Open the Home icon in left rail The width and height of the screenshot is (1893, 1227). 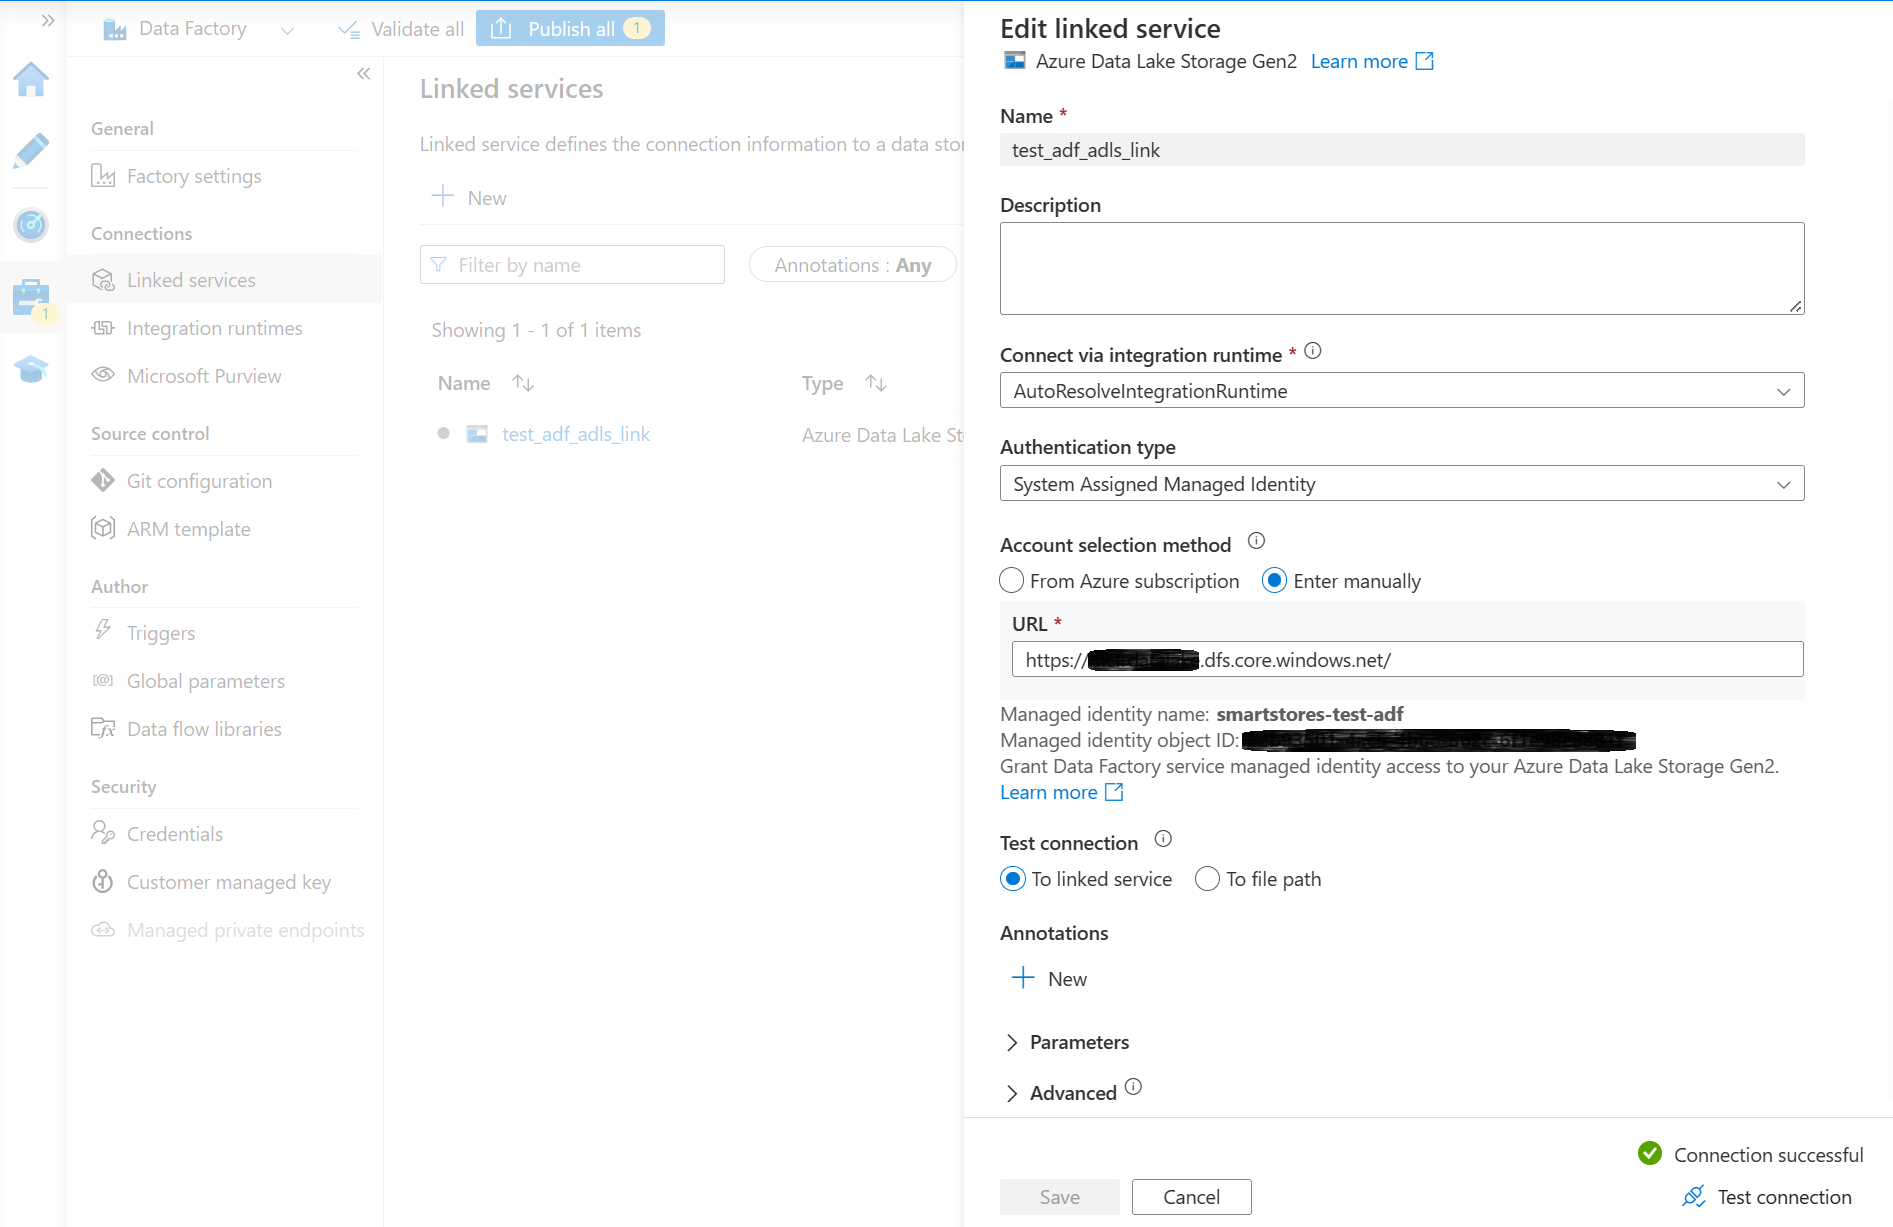(x=31, y=79)
